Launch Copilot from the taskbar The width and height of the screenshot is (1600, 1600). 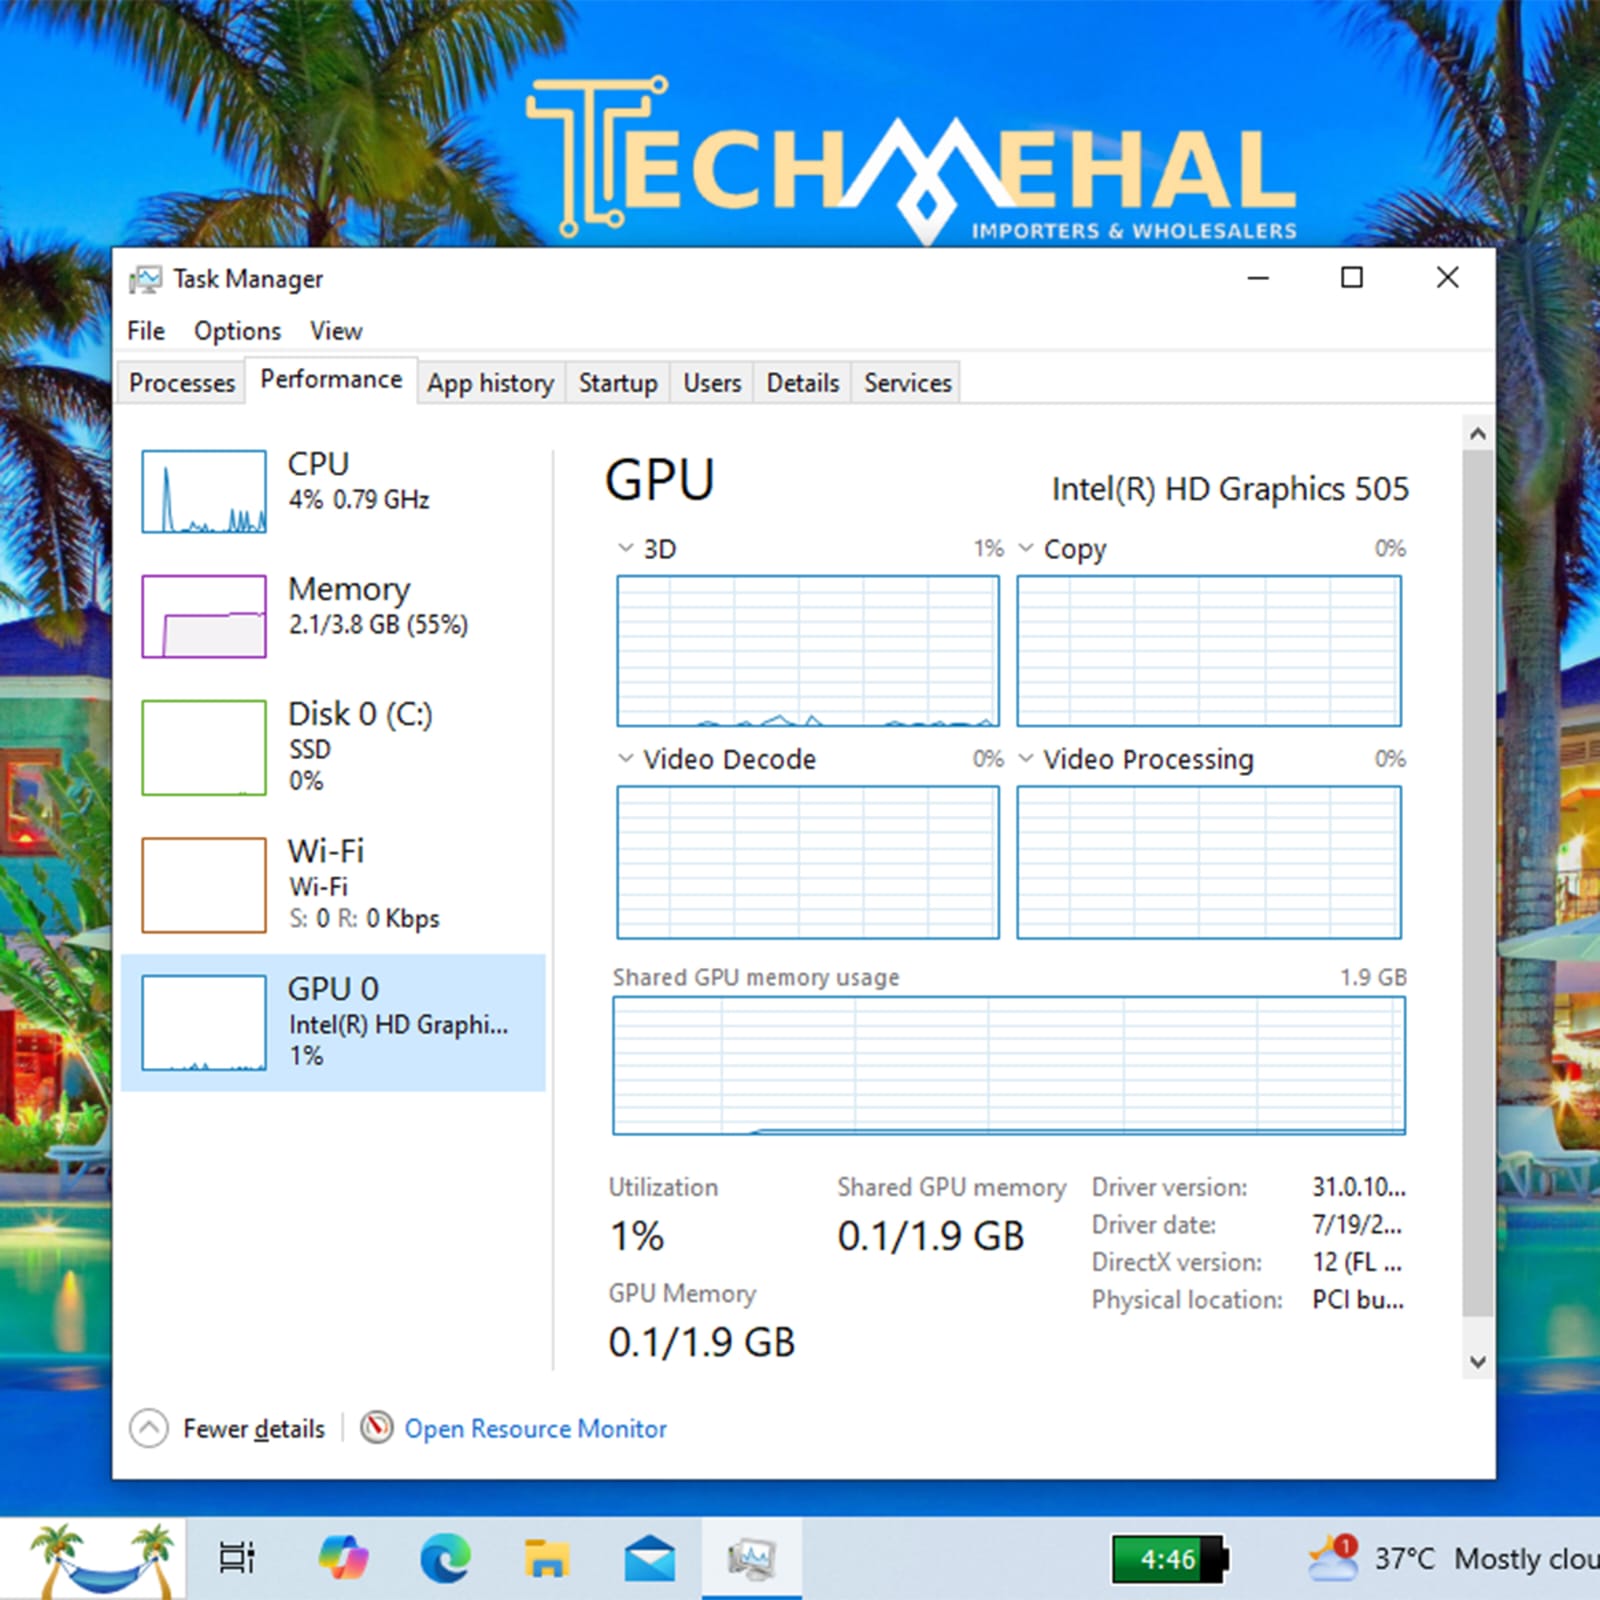coord(343,1558)
